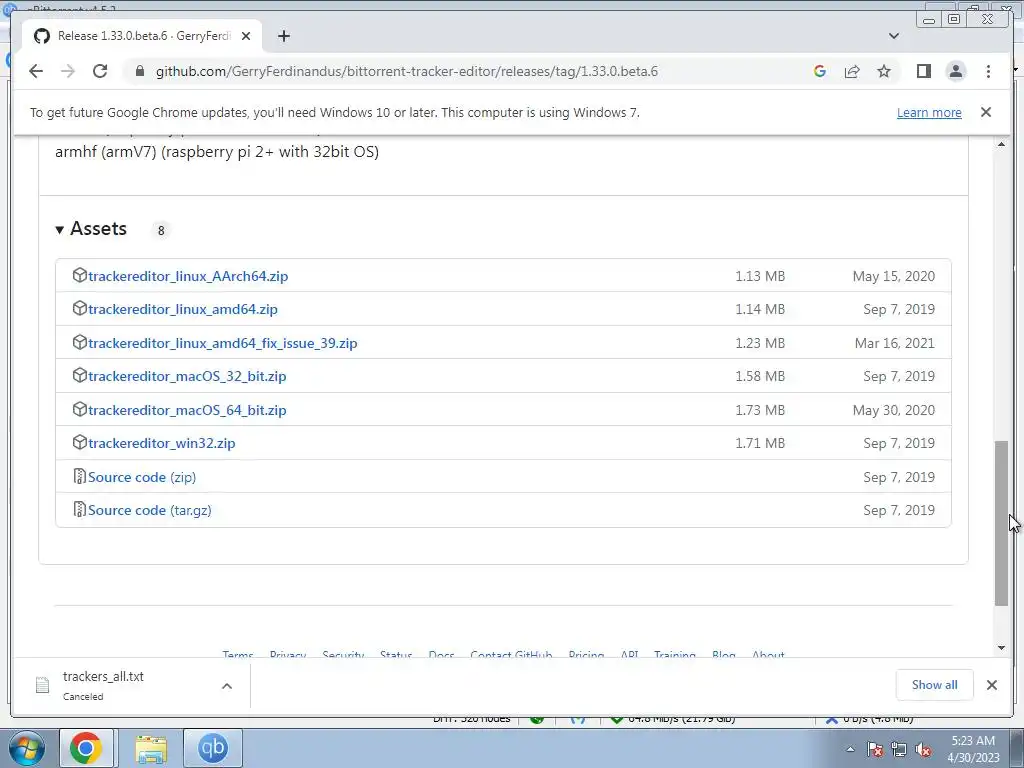The image size is (1024, 768).
Task: Click the Google icon in address bar
Action: (x=820, y=71)
